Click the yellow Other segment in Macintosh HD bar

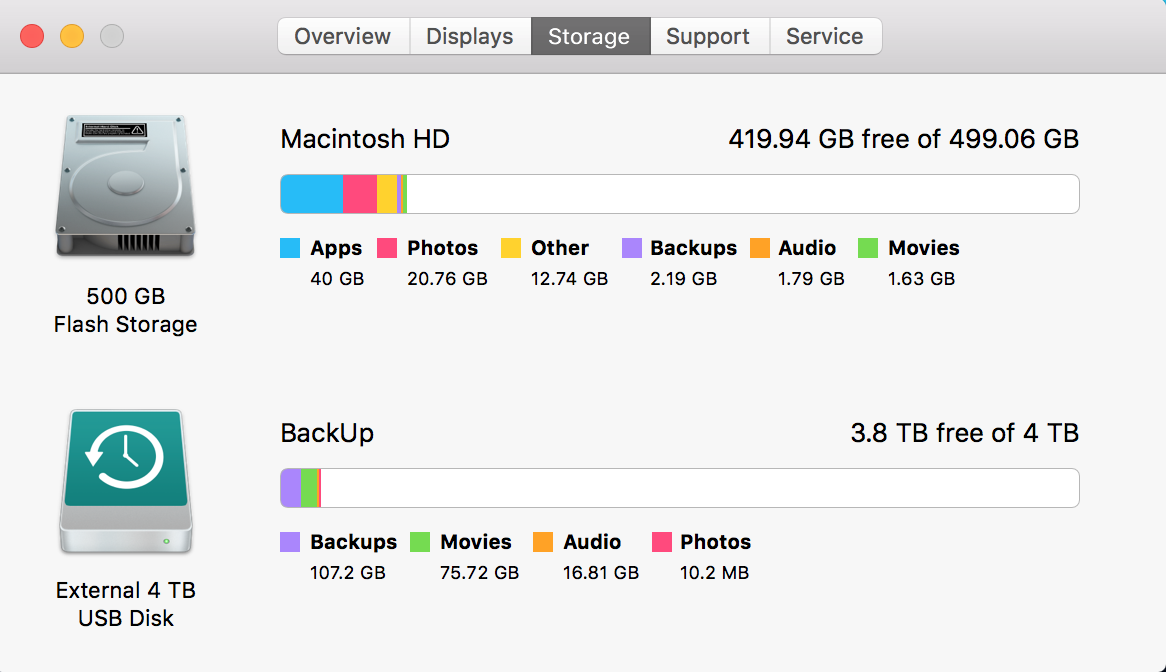[x=387, y=194]
